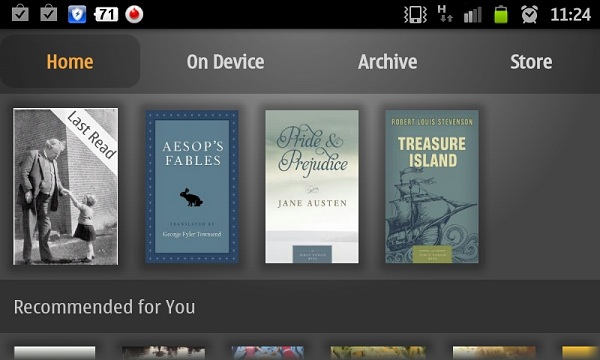The width and height of the screenshot is (600, 360).
Task: Tap the battery 71 notification icon
Action: coord(106,15)
